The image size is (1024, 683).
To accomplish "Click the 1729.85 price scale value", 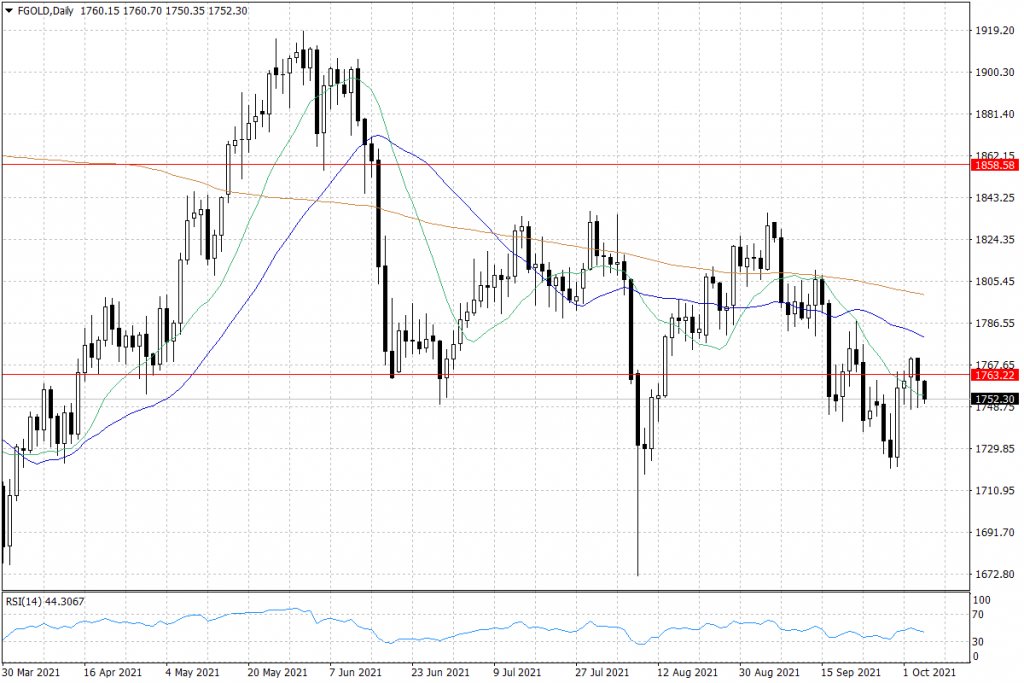I will 995,448.
